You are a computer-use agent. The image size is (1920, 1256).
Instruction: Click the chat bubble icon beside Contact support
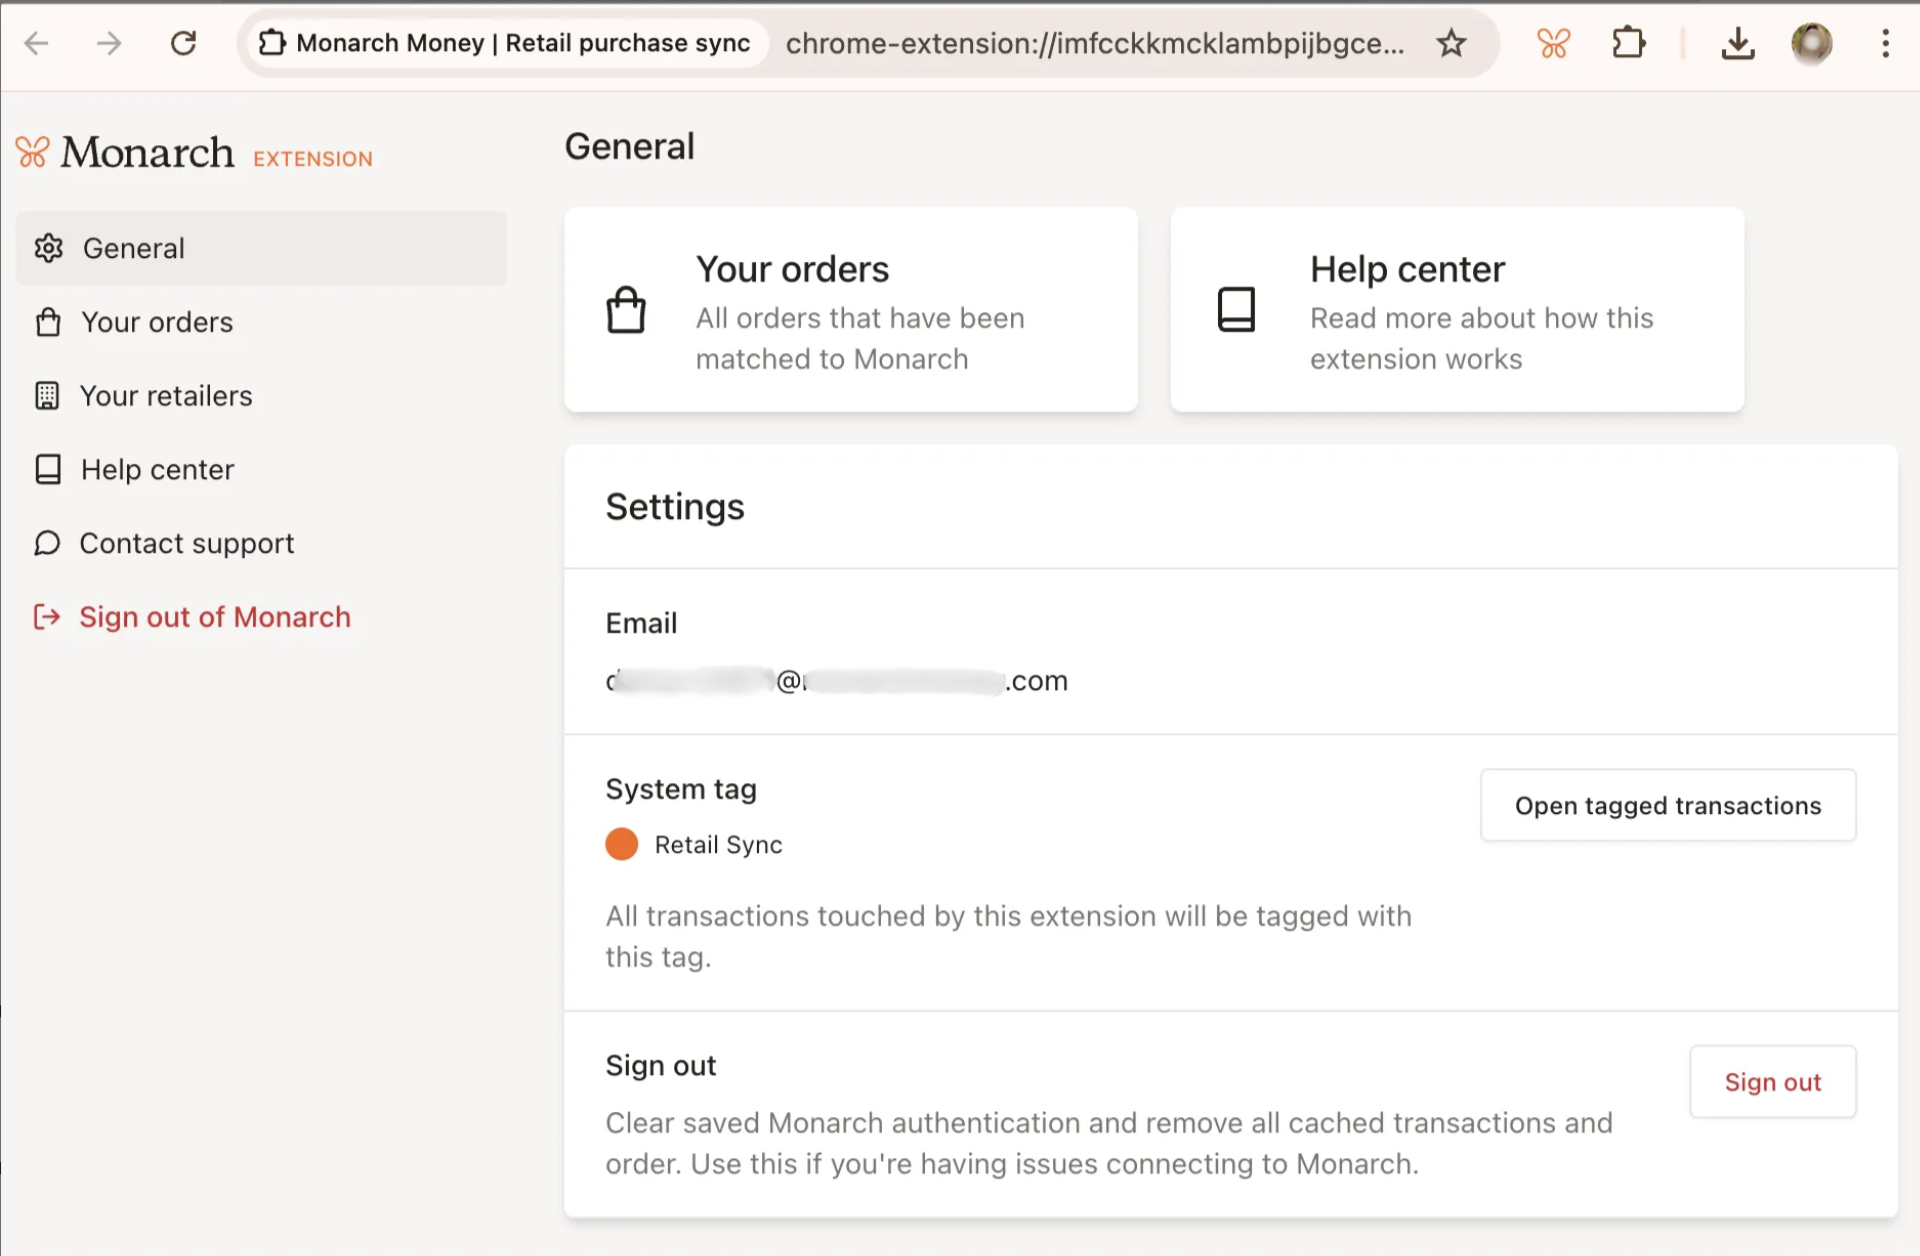[x=47, y=543]
